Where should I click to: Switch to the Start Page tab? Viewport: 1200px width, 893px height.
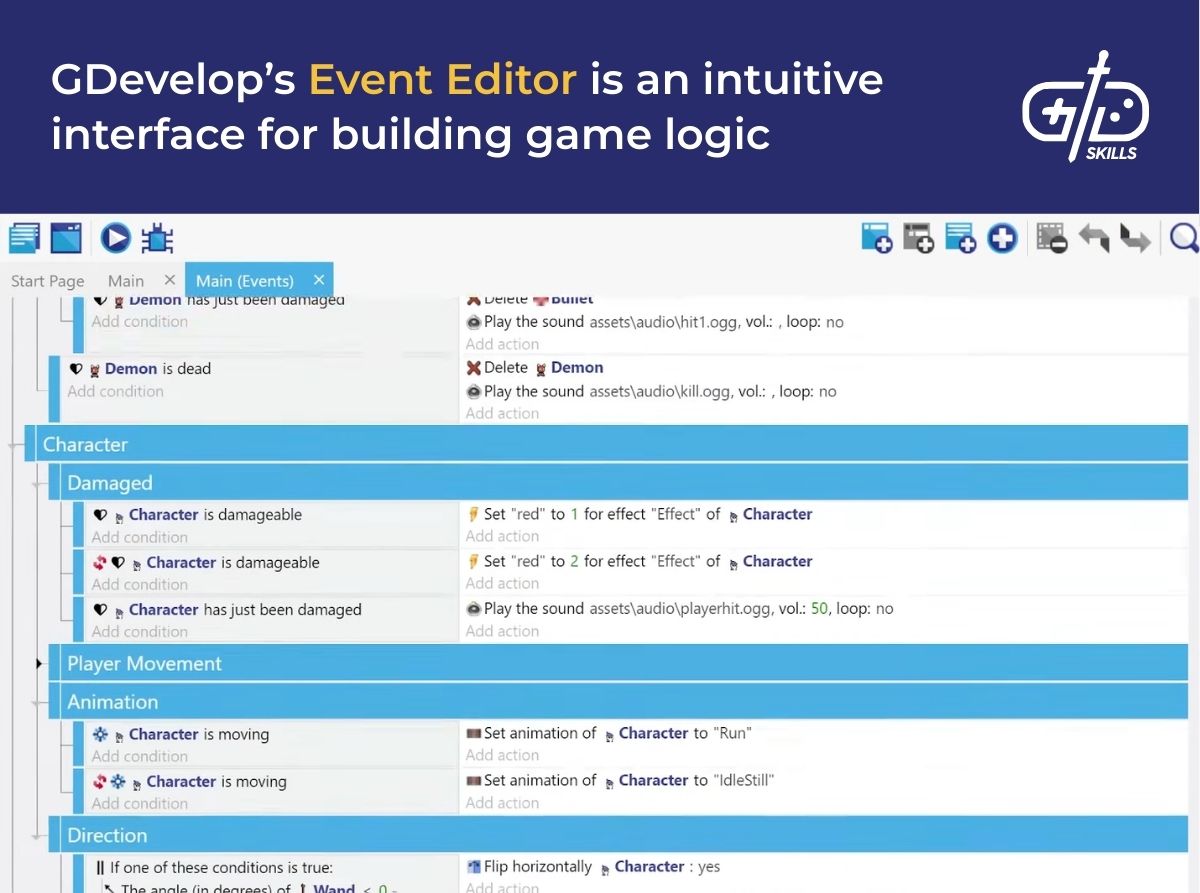pos(47,280)
